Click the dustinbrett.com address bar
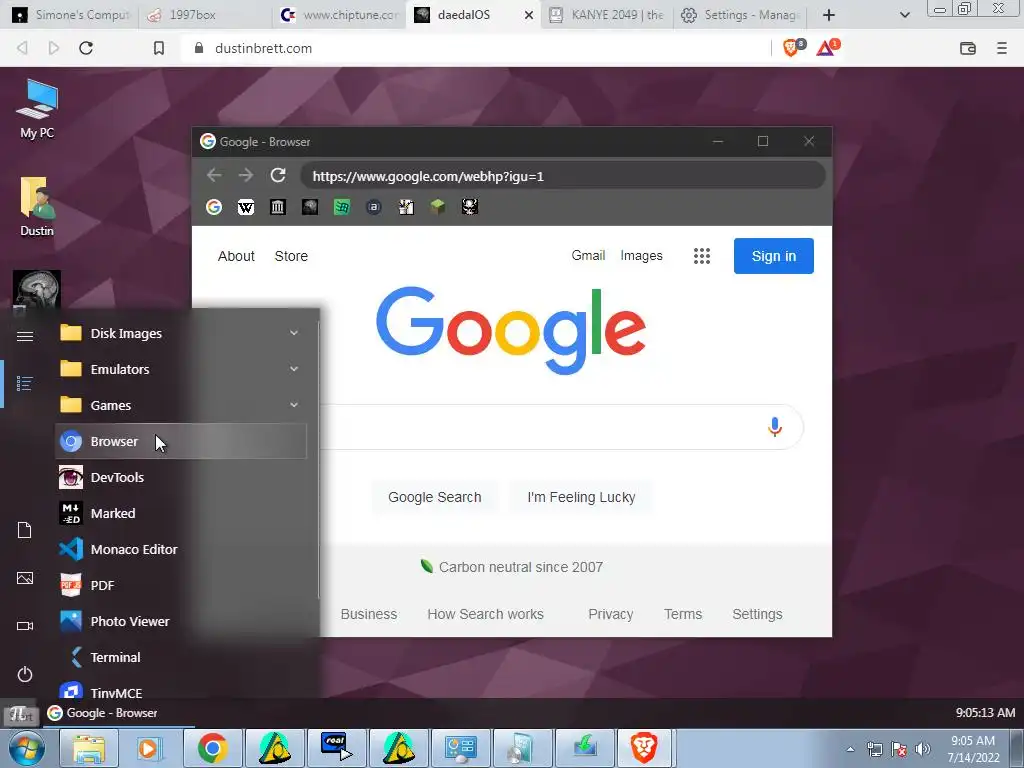The height and width of the screenshot is (768, 1024). coord(477,48)
